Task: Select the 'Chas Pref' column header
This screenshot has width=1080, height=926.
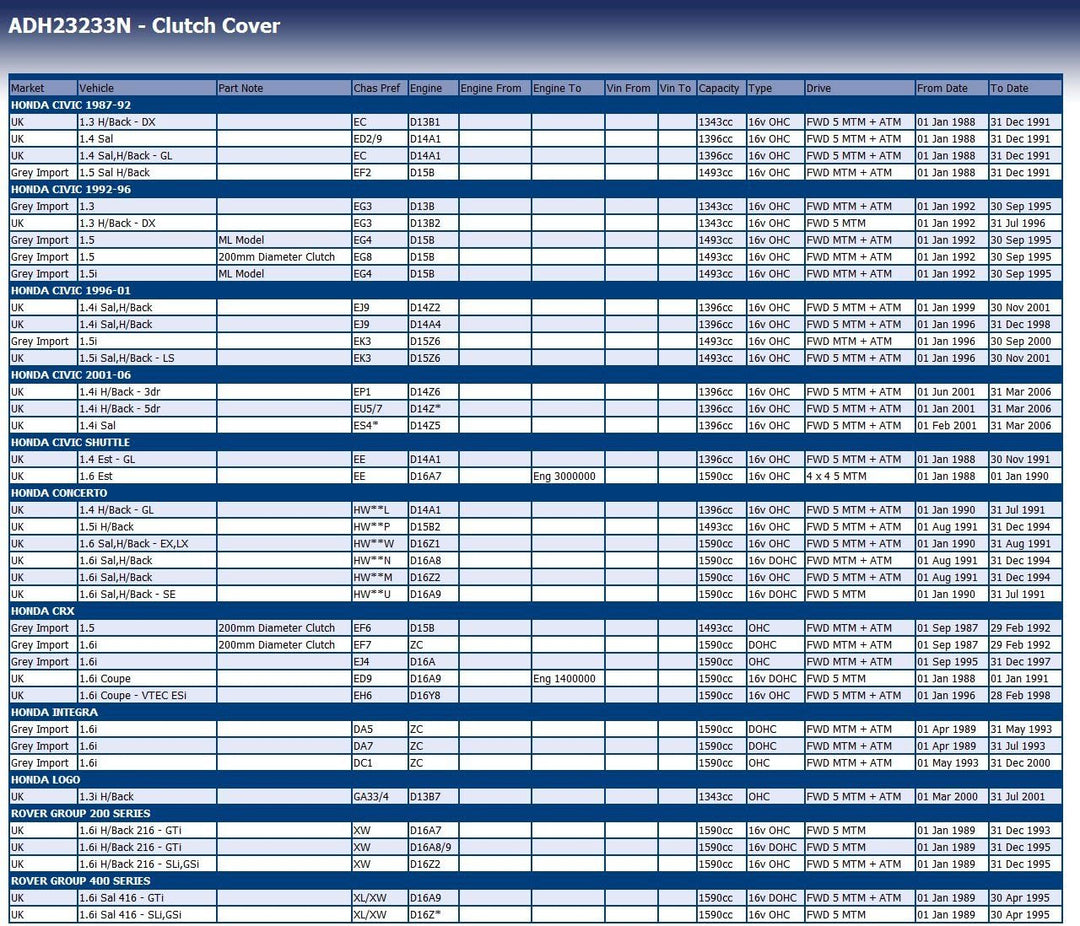Action: [380, 88]
